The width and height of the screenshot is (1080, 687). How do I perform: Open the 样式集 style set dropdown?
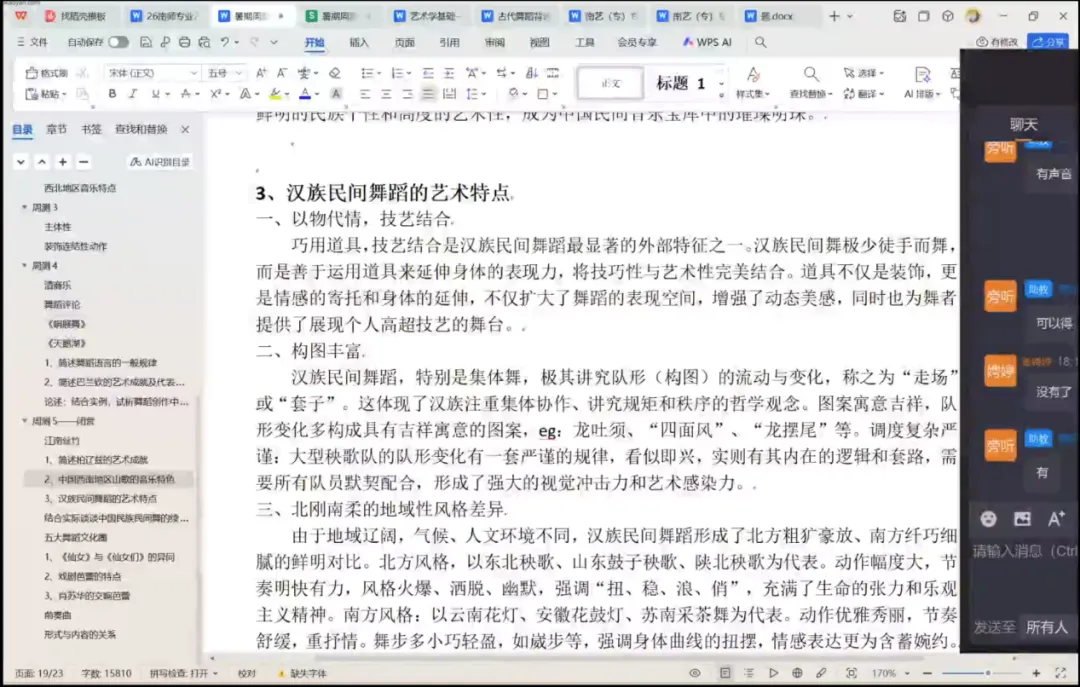(x=753, y=83)
